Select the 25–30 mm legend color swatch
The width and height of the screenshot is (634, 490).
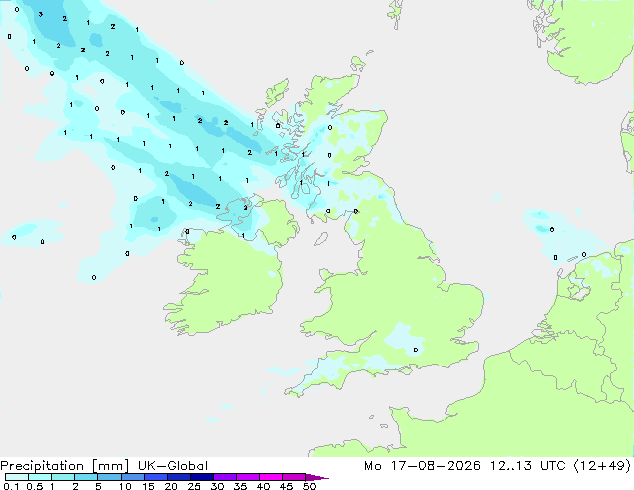[x=202, y=477]
